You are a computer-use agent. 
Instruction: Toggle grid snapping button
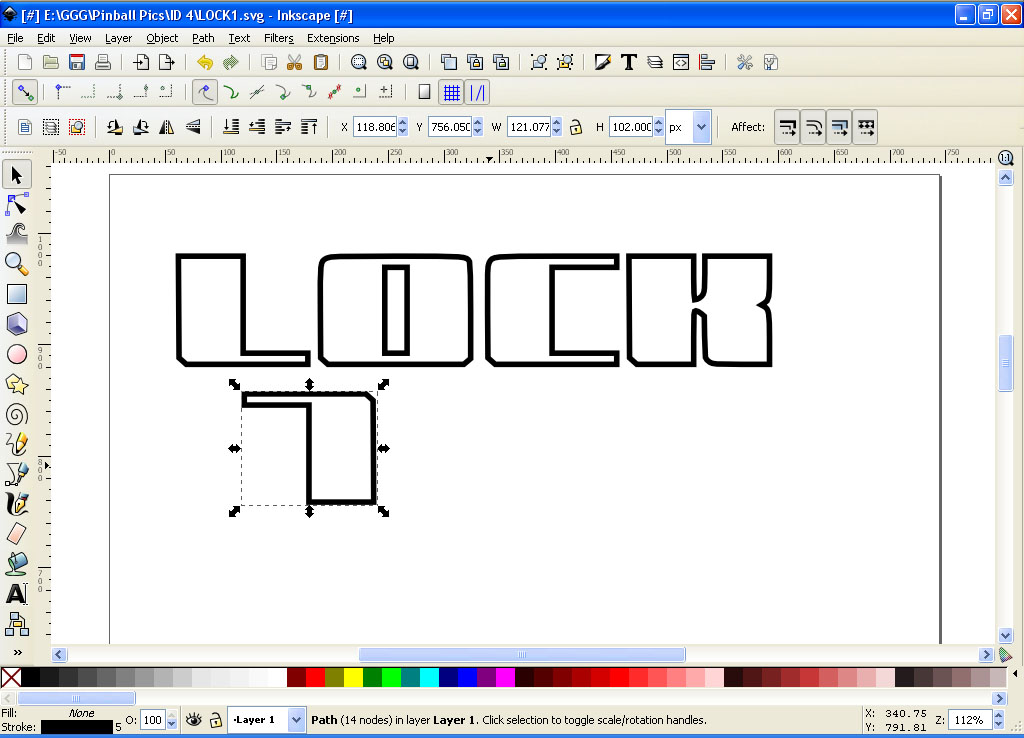pyautogui.click(x=452, y=92)
